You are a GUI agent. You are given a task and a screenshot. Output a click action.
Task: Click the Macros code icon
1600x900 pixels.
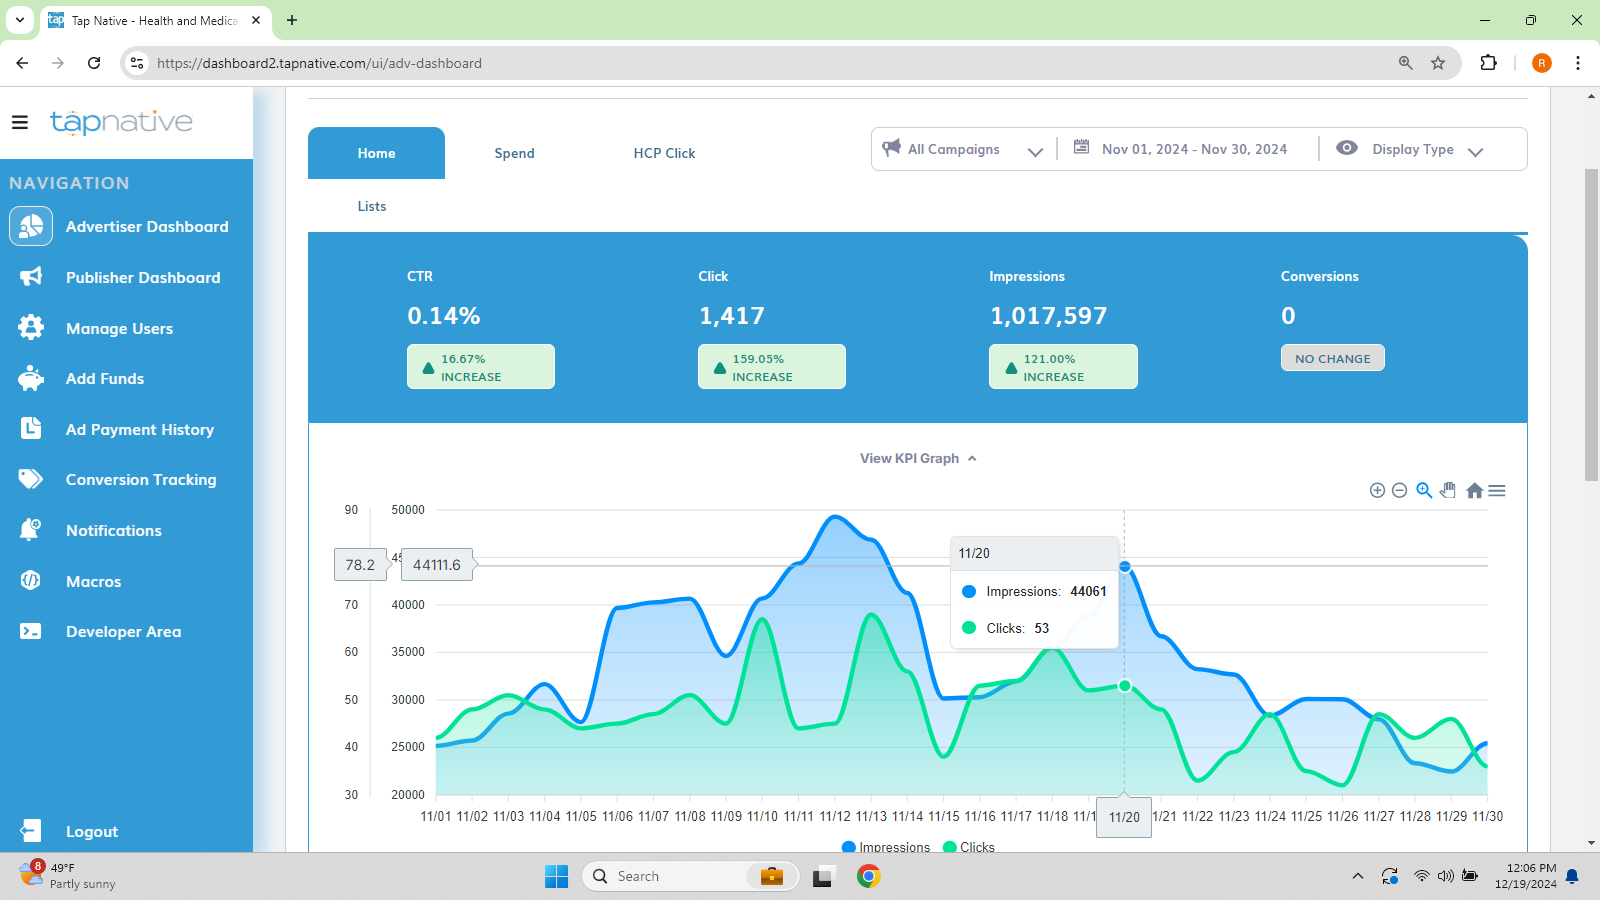click(x=31, y=581)
